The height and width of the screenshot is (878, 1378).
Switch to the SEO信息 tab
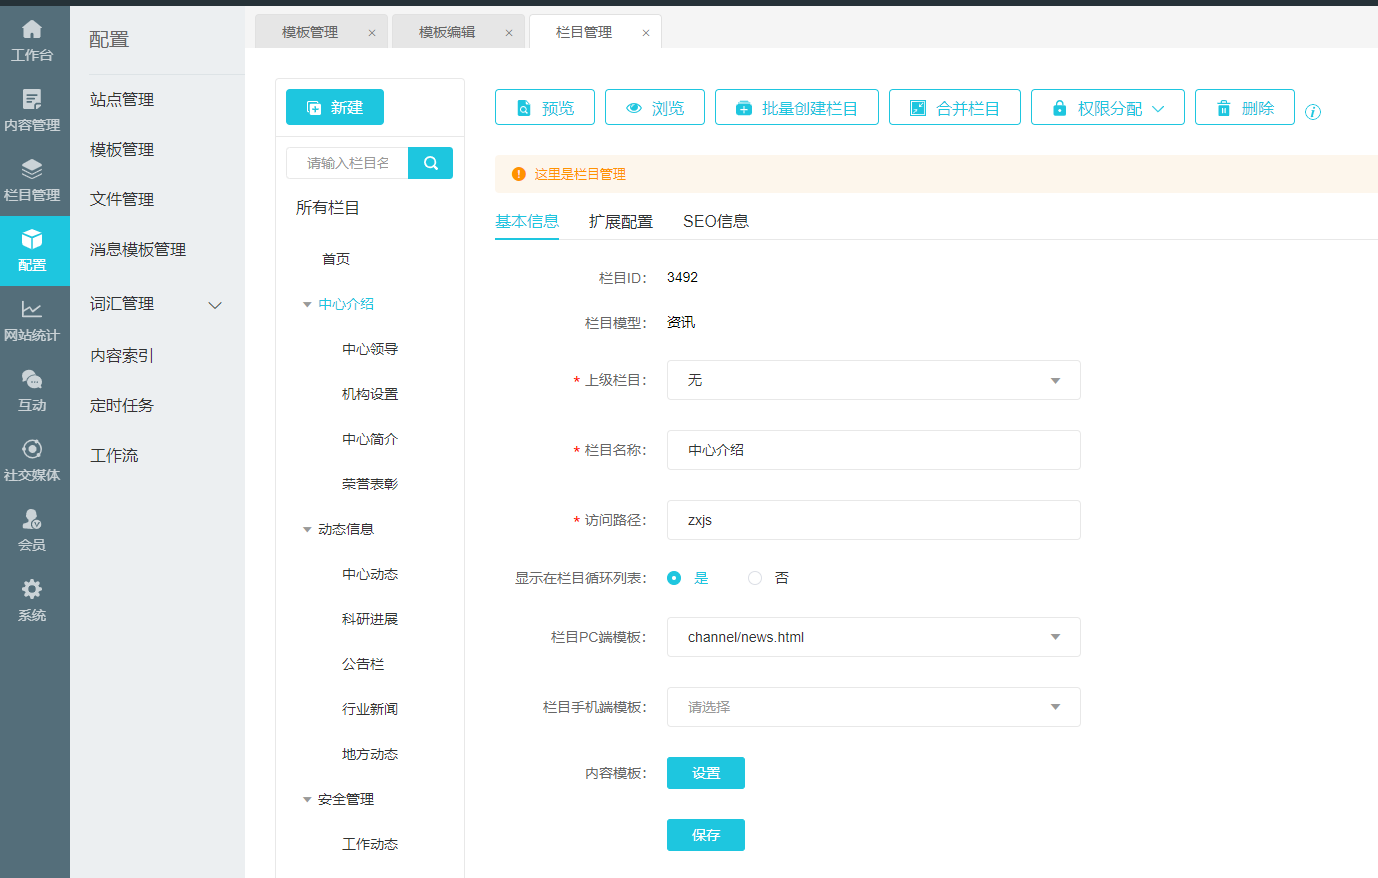coord(715,222)
